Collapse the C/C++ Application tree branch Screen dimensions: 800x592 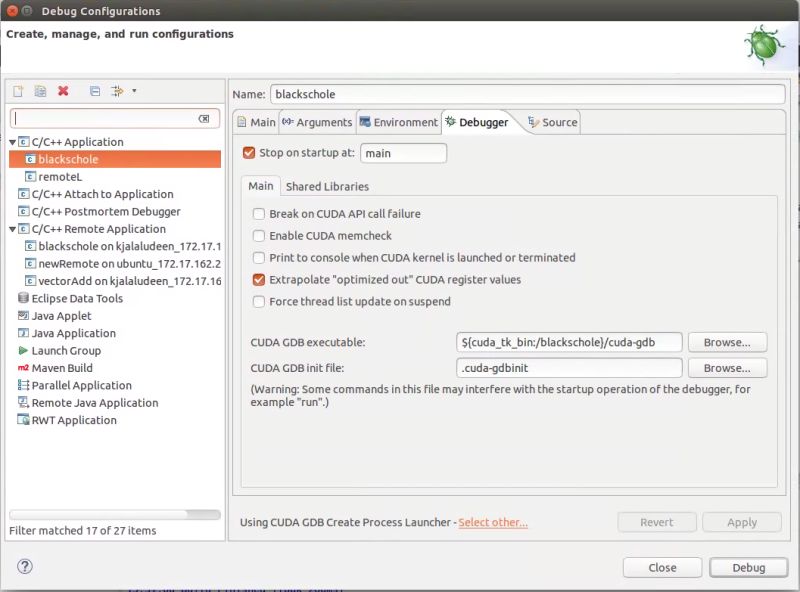click(12, 141)
